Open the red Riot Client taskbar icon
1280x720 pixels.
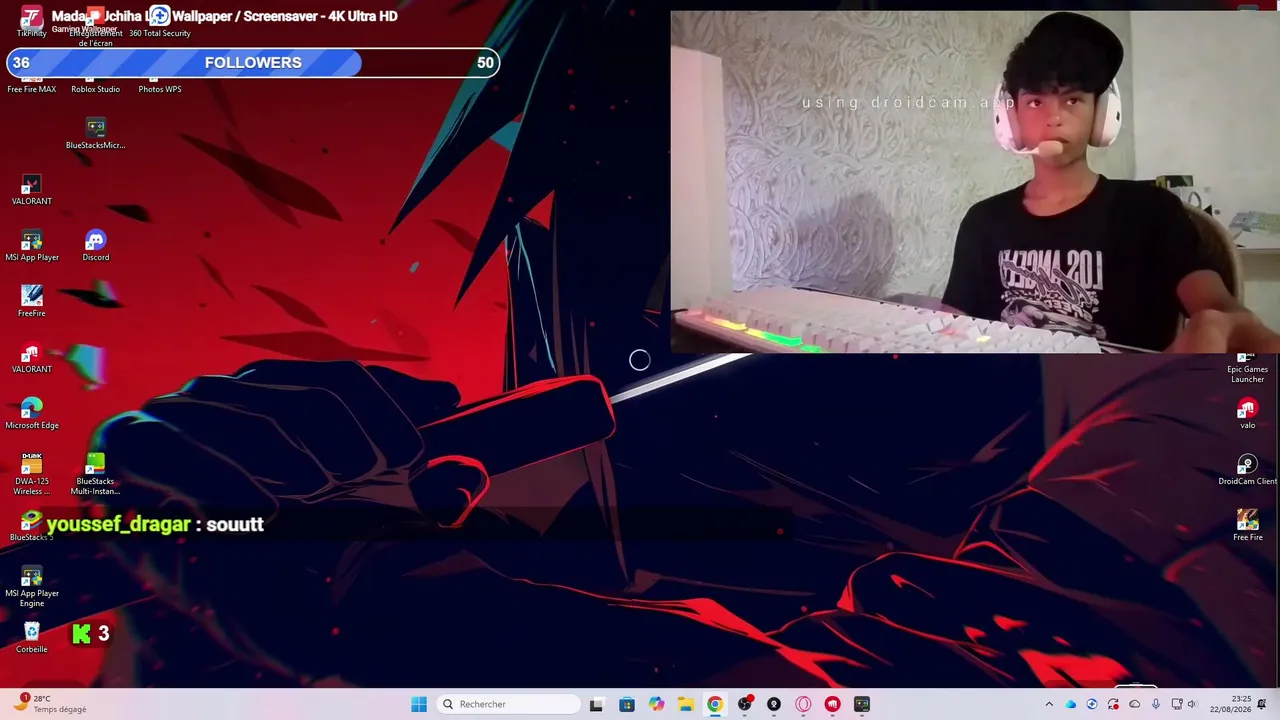(x=832, y=704)
